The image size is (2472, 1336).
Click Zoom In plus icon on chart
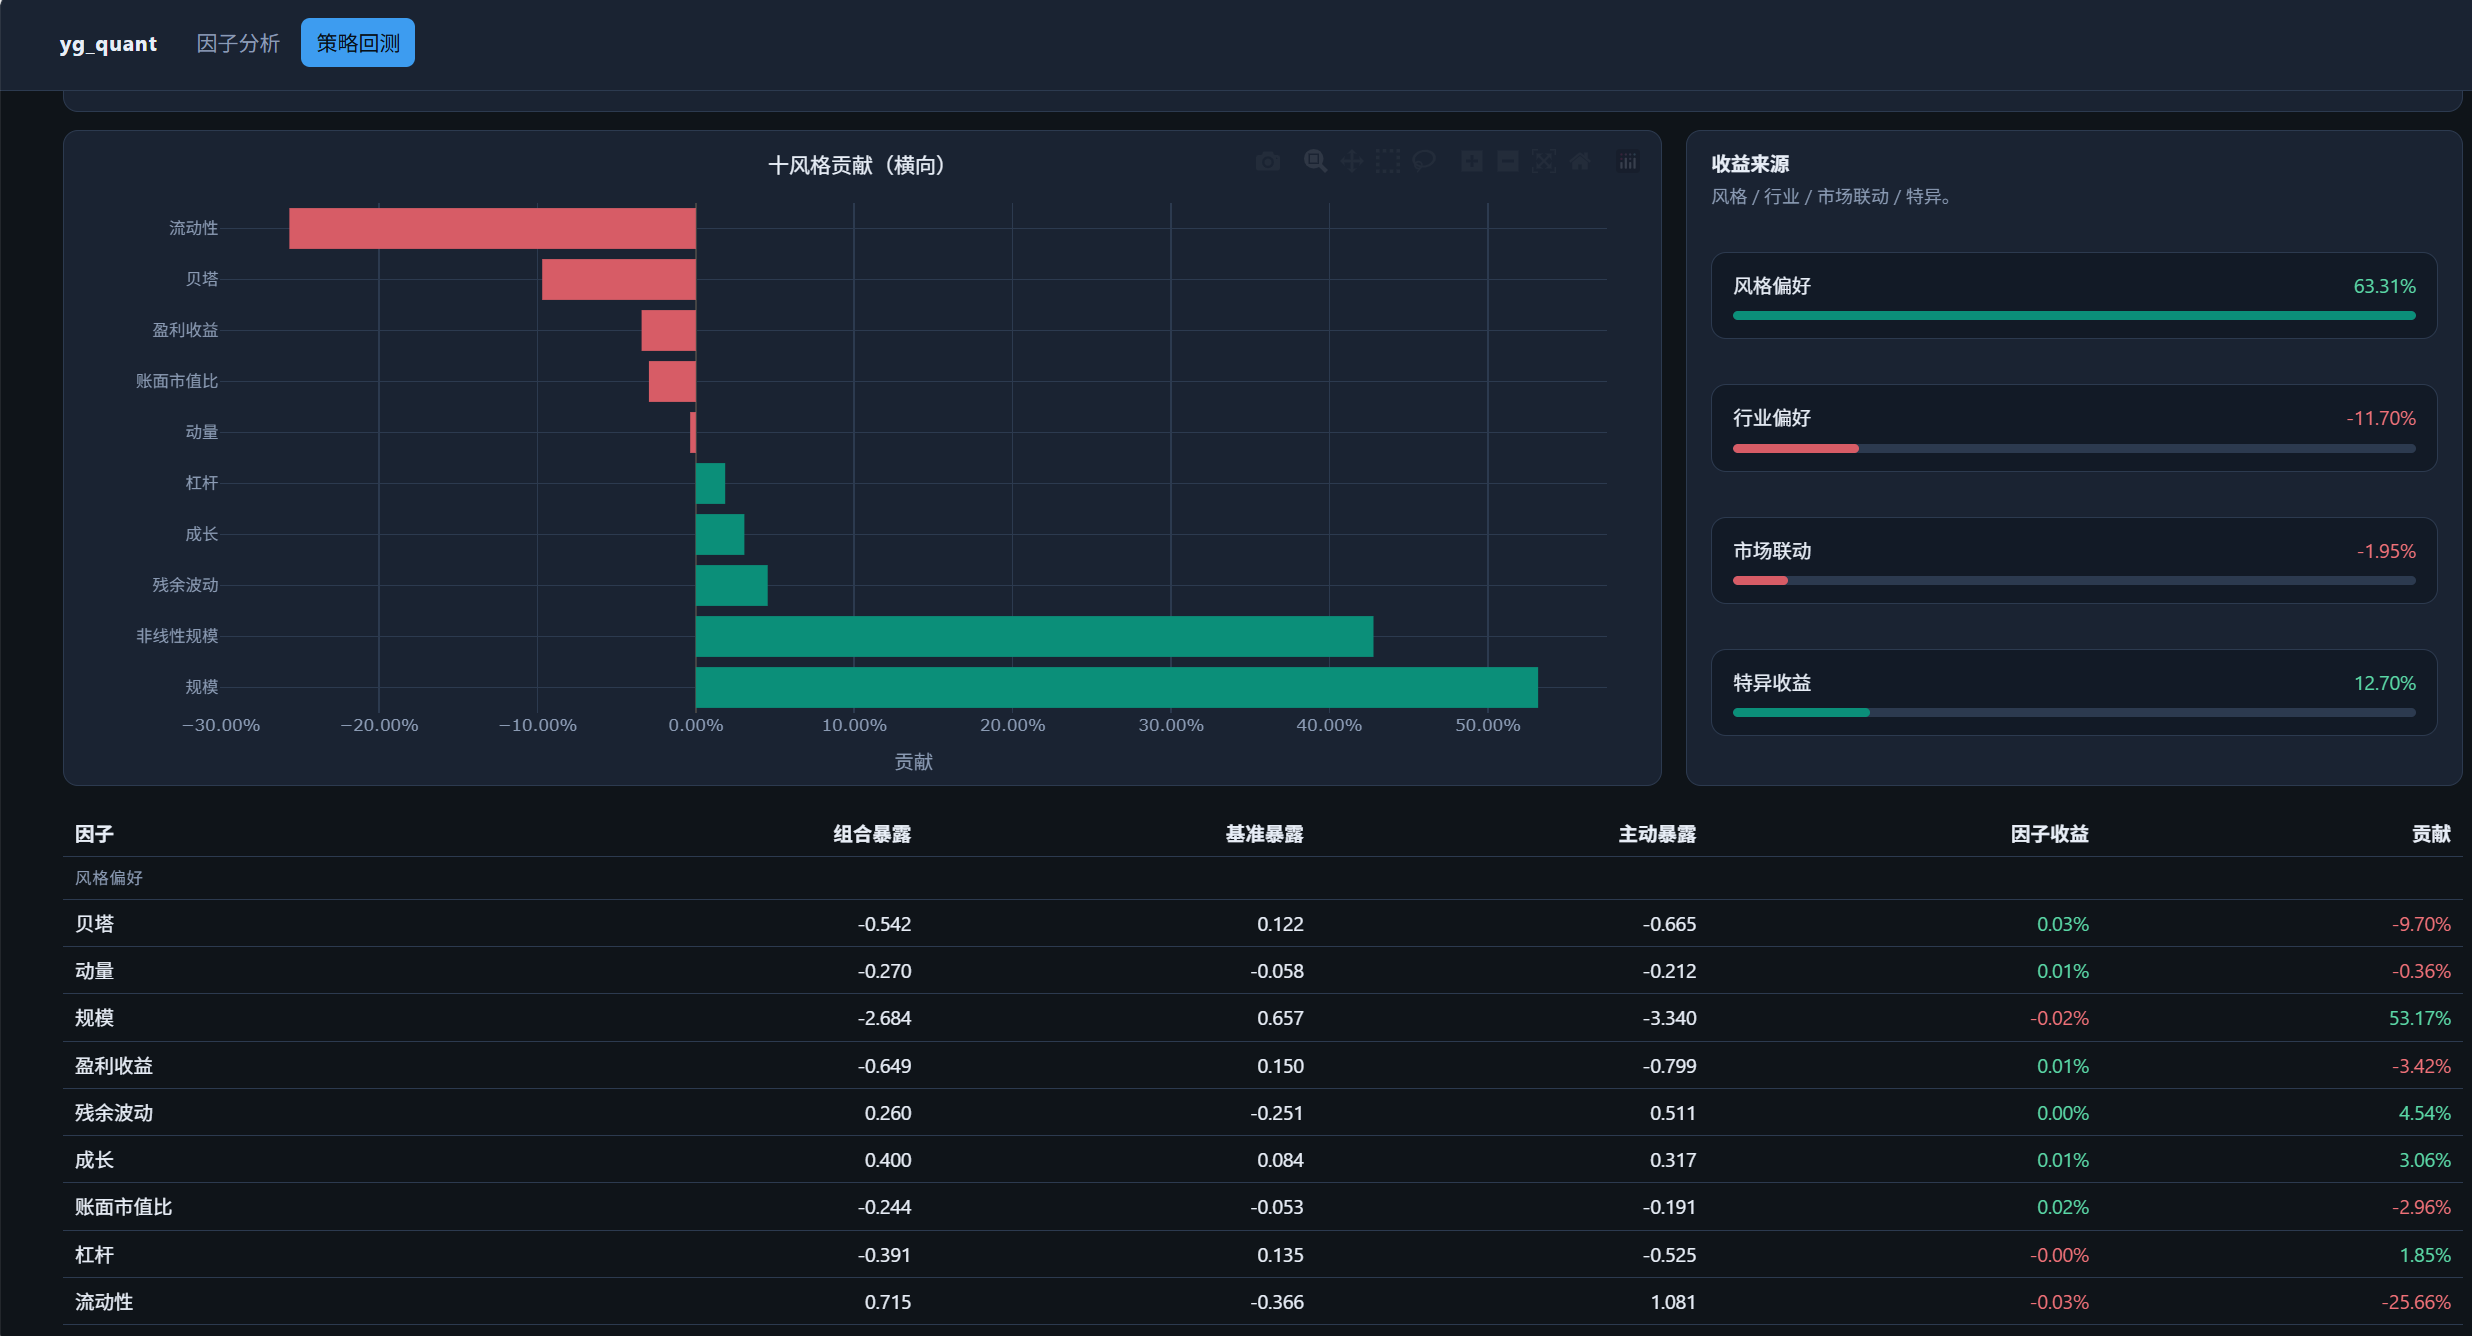pyautogui.click(x=1471, y=161)
